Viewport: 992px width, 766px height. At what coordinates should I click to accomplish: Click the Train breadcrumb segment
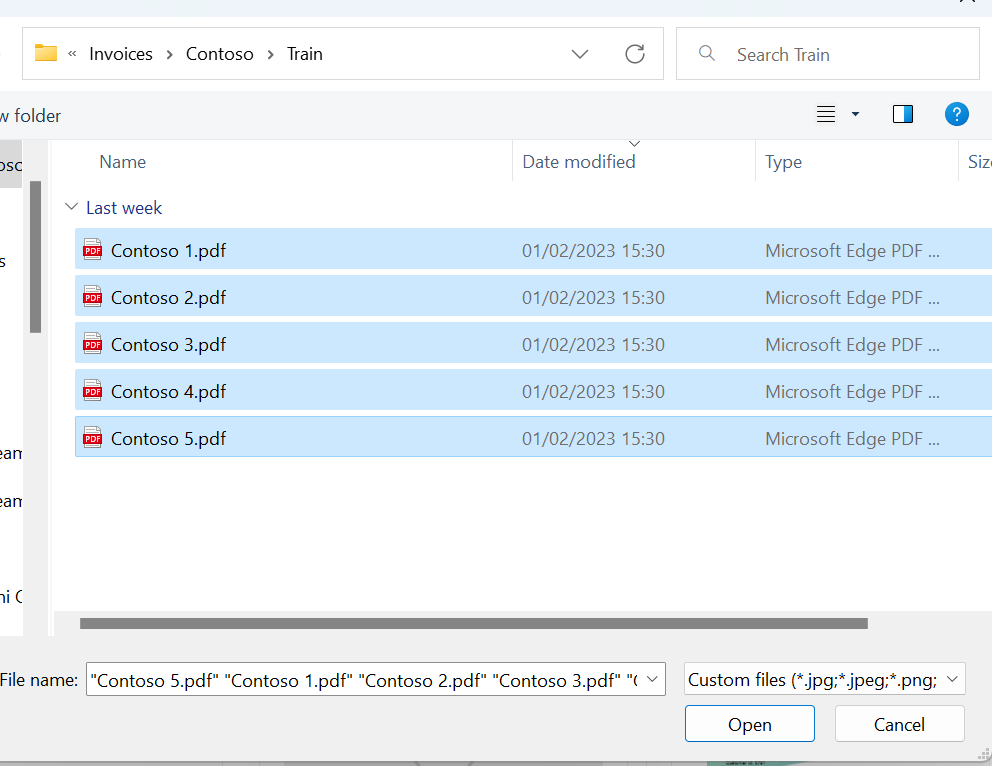pyautogui.click(x=305, y=54)
